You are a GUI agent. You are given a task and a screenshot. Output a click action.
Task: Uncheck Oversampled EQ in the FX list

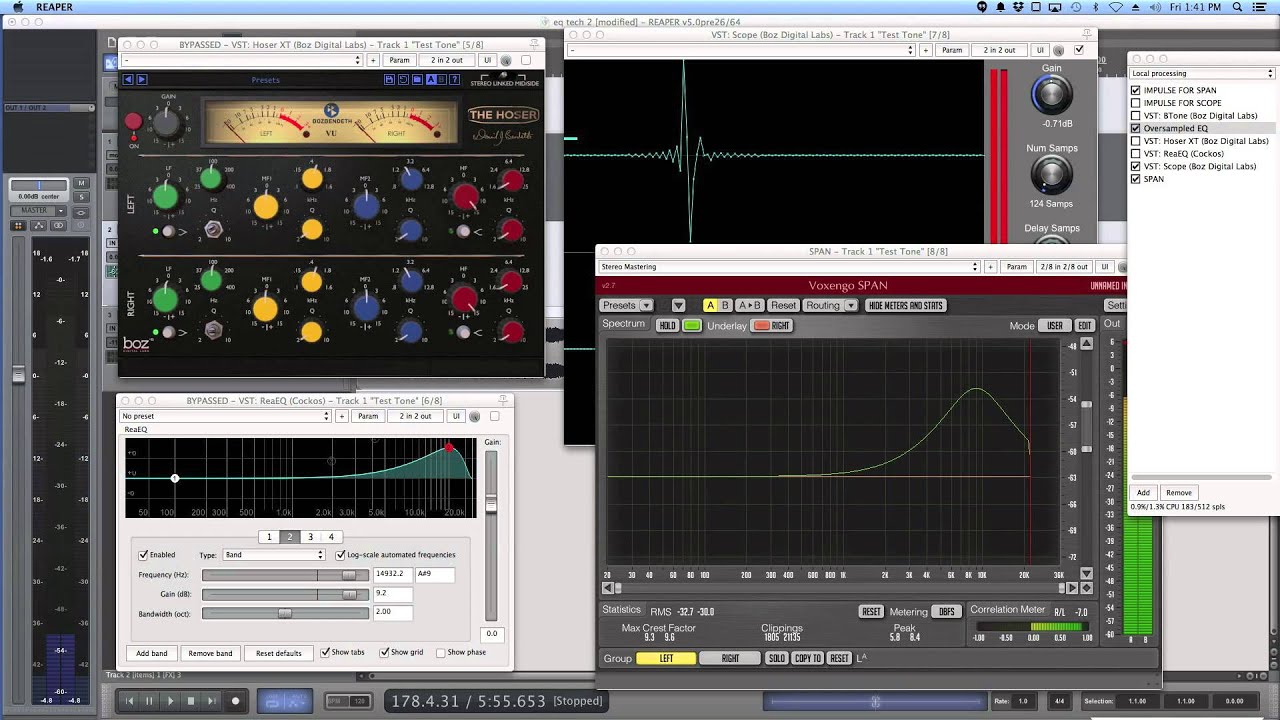click(1136, 128)
